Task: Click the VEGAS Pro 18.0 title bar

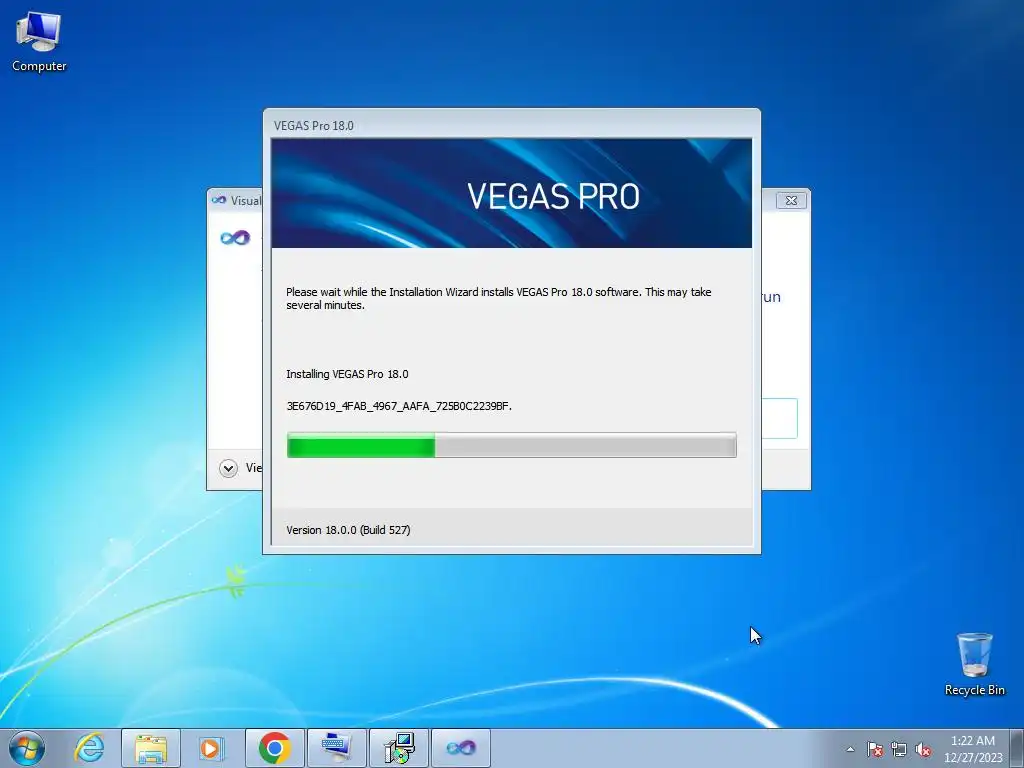Action: pos(511,125)
